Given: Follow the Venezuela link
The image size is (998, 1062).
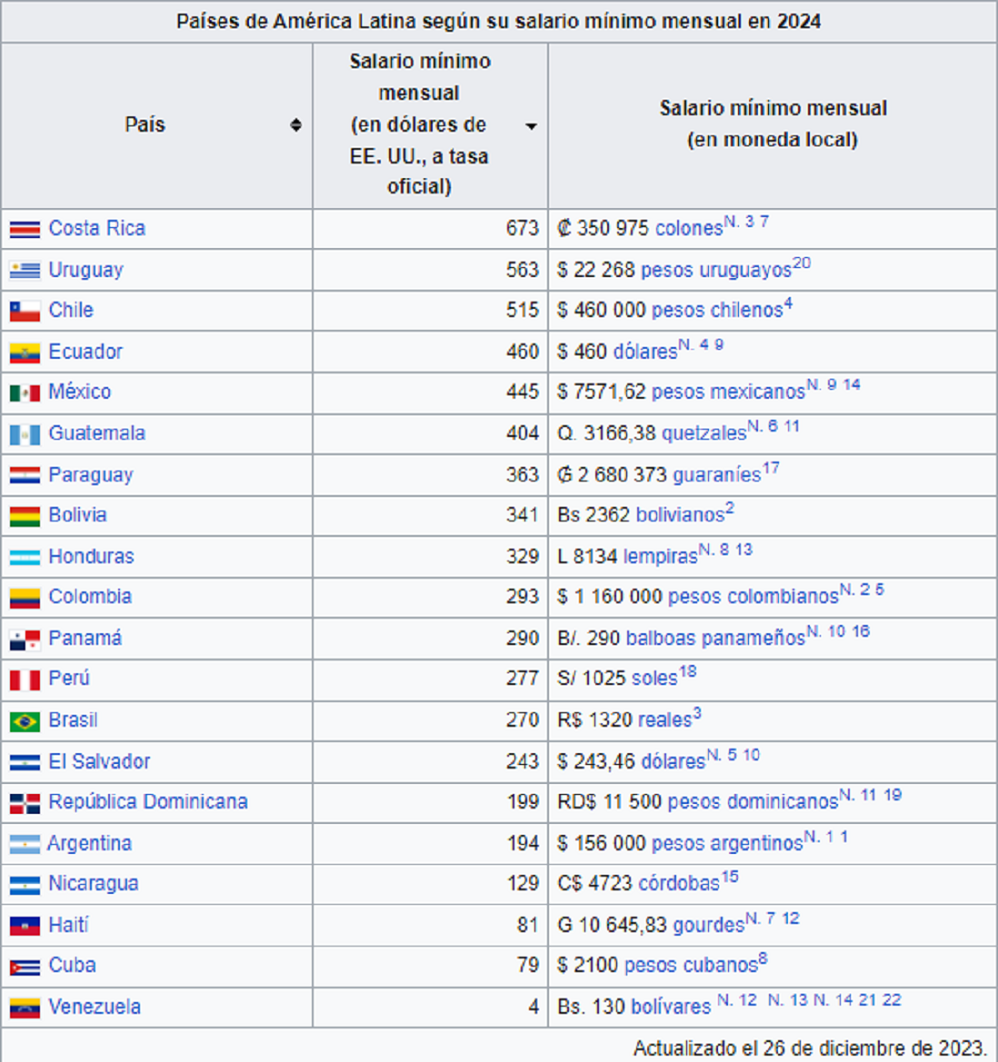Looking at the screenshot, I should pyautogui.click(x=95, y=1007).
